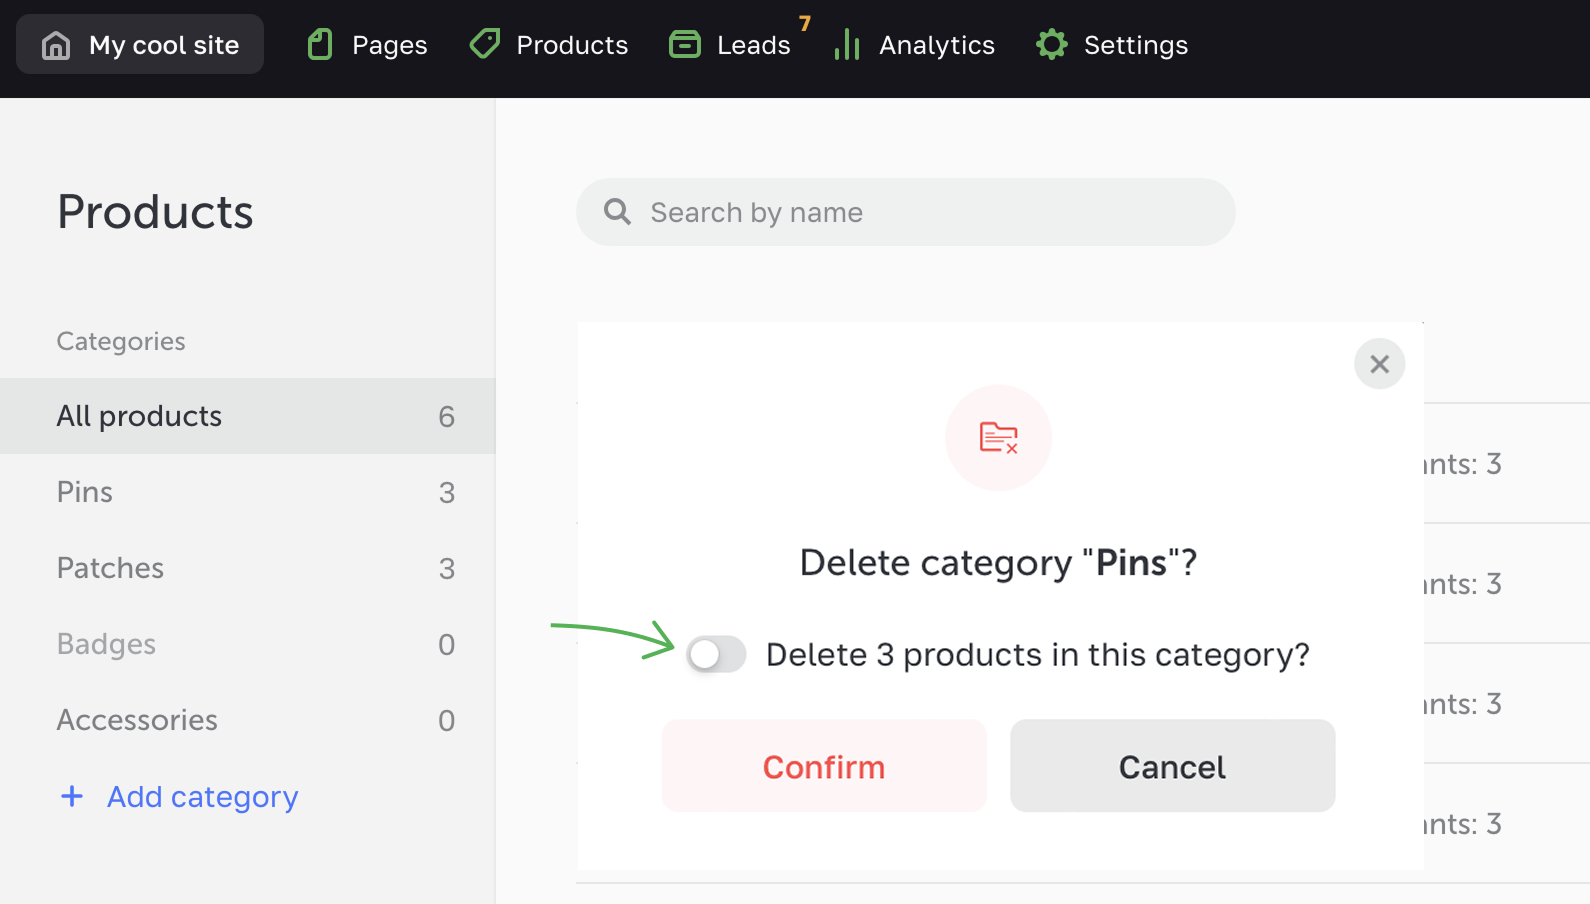Select the Patches category
Viewport: 1590px width, 904px height.
[110, 568]
